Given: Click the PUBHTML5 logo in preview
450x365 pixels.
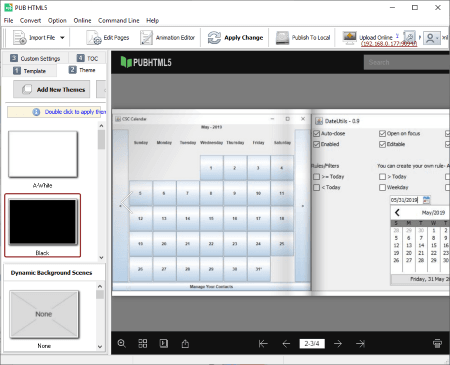Looking at the screenshot, I should (146, 62).
